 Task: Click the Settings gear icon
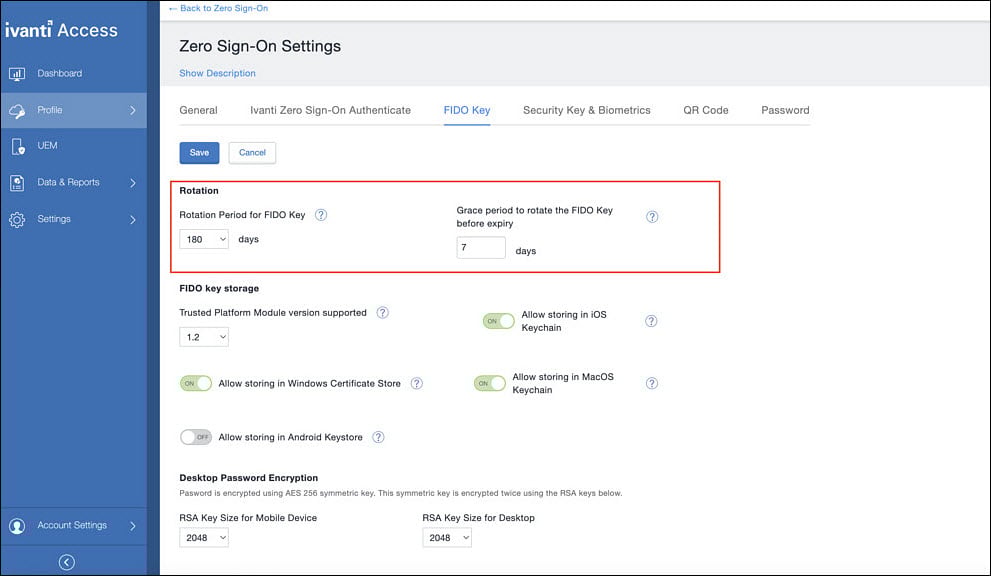(17, 219)
